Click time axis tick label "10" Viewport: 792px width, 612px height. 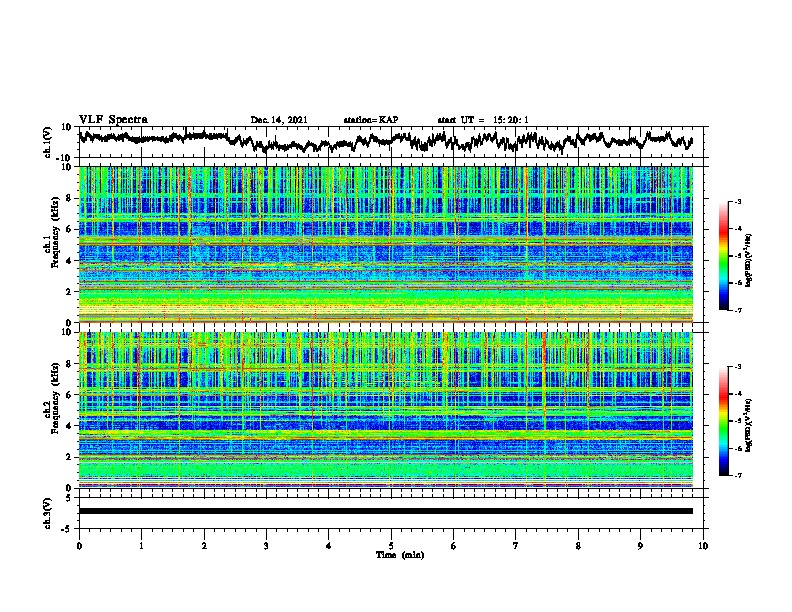(x=703, y=546)
